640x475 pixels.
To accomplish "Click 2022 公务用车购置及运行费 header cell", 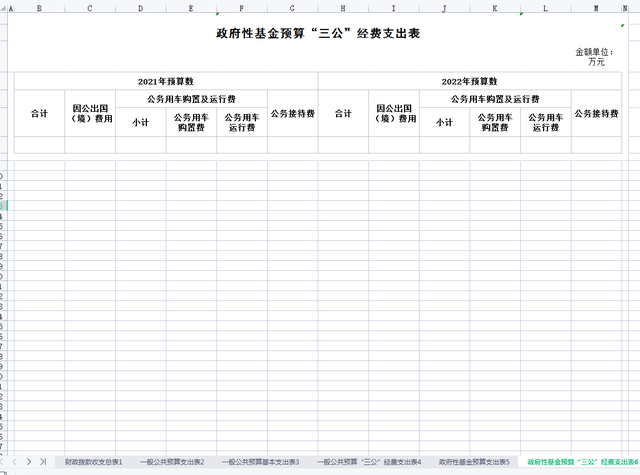I will click(x=495, y=99).
